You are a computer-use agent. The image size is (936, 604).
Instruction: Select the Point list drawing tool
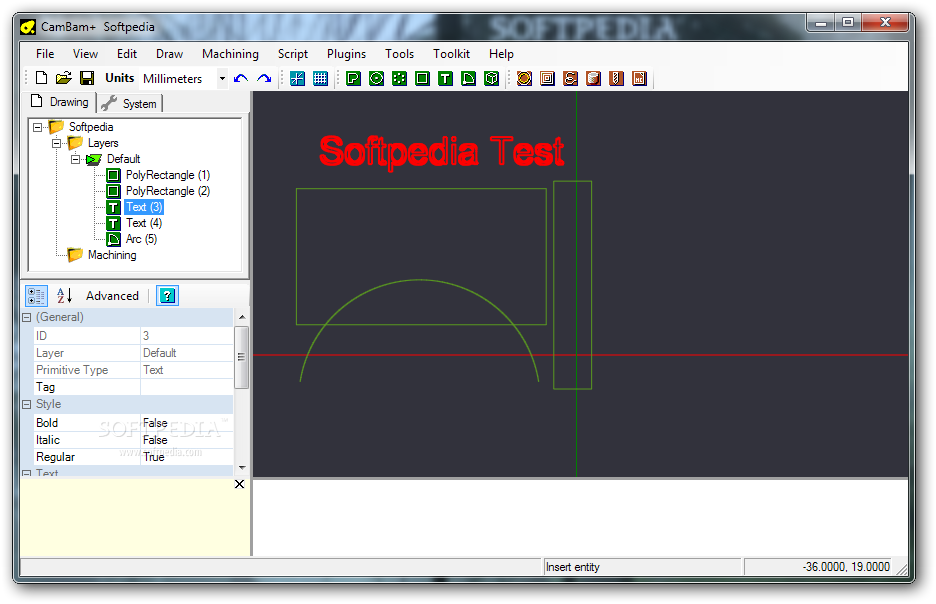pyautogui.click(x=399, y=78)
